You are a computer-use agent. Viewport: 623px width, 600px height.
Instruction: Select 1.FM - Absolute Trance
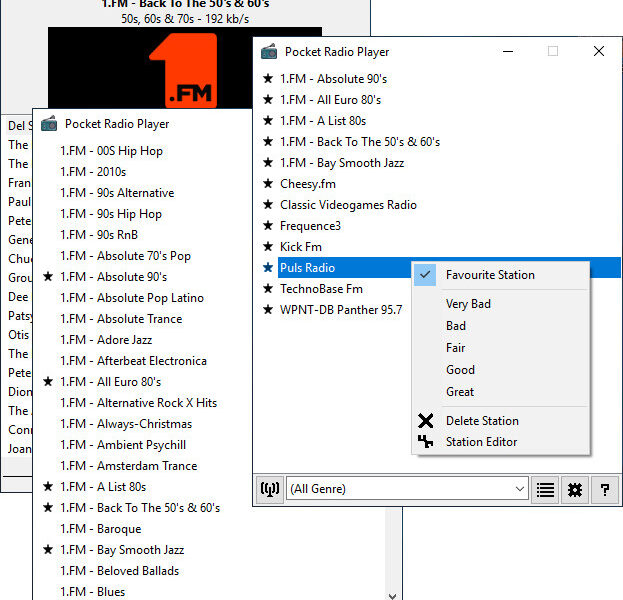[121, 319]
